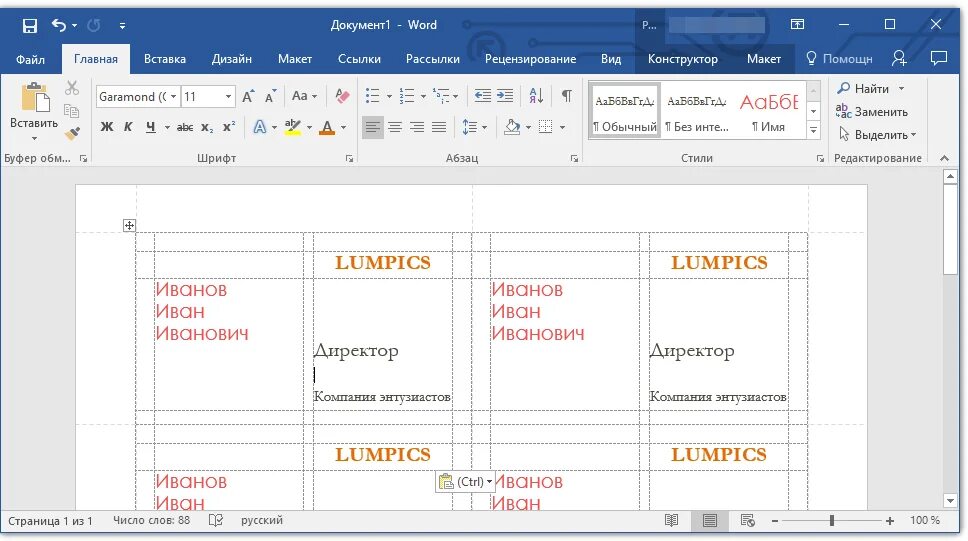
Task: Copy selection with the copy icon
Action: pos(72,111)
